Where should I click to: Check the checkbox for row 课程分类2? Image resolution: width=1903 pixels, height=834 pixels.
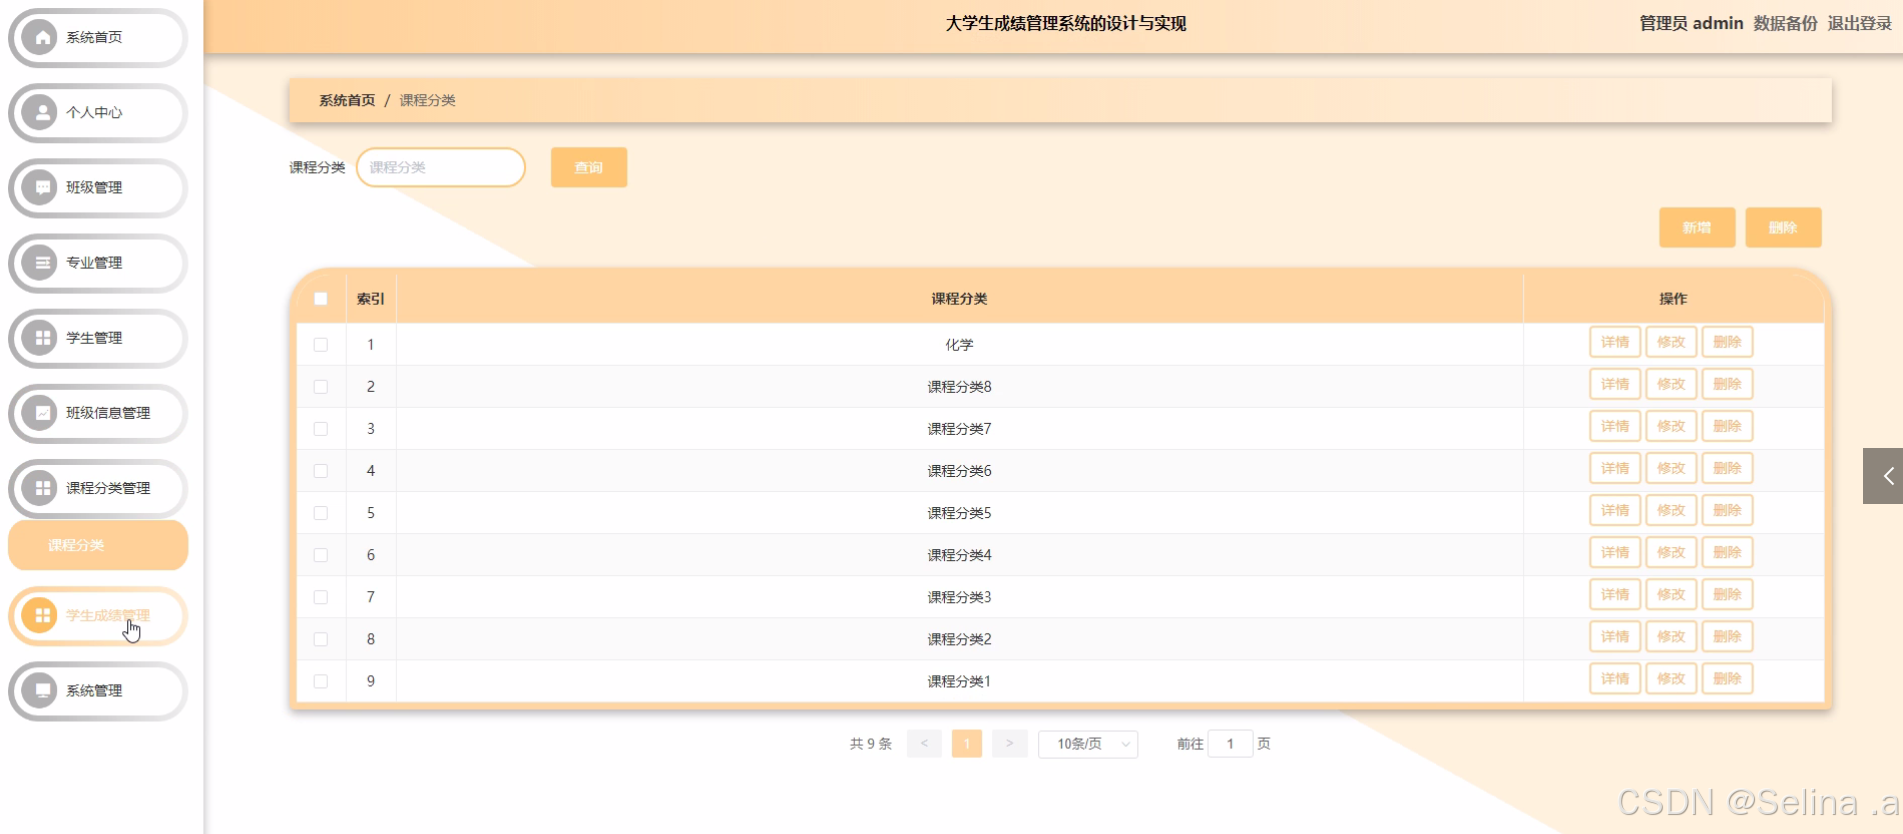321,639
